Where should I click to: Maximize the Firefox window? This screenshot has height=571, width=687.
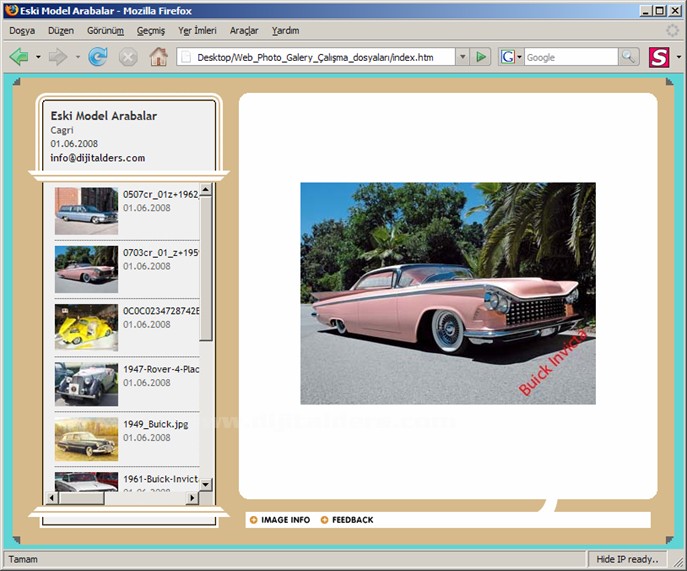tap(659, 11)
